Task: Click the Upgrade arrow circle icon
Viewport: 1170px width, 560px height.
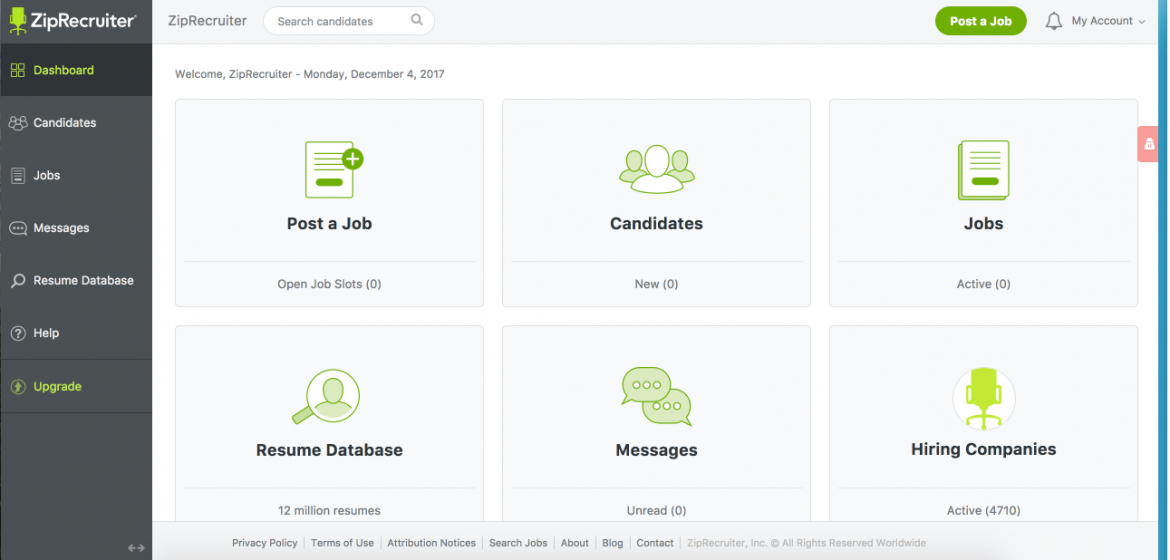Action: click(18, 387)
